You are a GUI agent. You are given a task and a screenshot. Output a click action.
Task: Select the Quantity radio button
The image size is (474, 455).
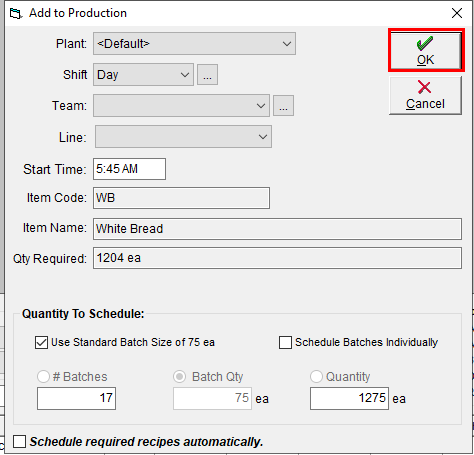coord(316,377)
